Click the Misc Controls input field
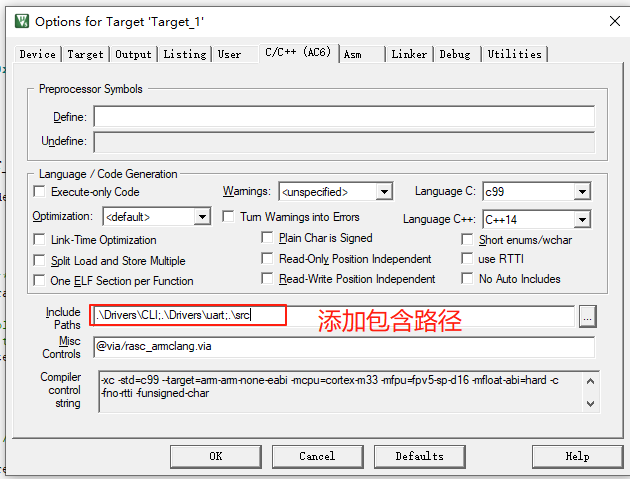This screenshot has width=630, height=479. pyautogui.click(x=344, y=347)
